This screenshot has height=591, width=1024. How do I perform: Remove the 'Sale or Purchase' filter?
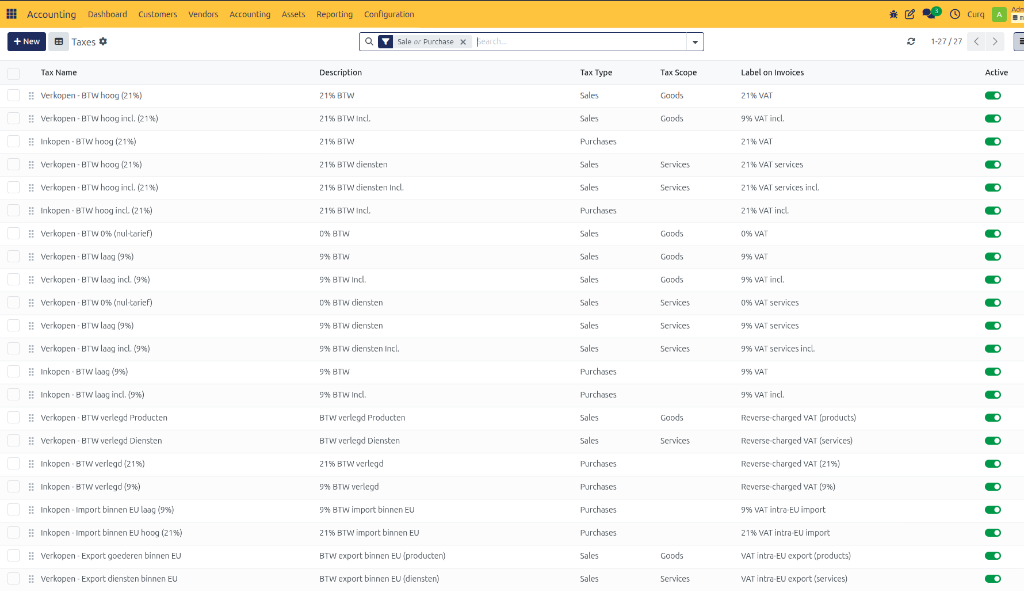463,41
